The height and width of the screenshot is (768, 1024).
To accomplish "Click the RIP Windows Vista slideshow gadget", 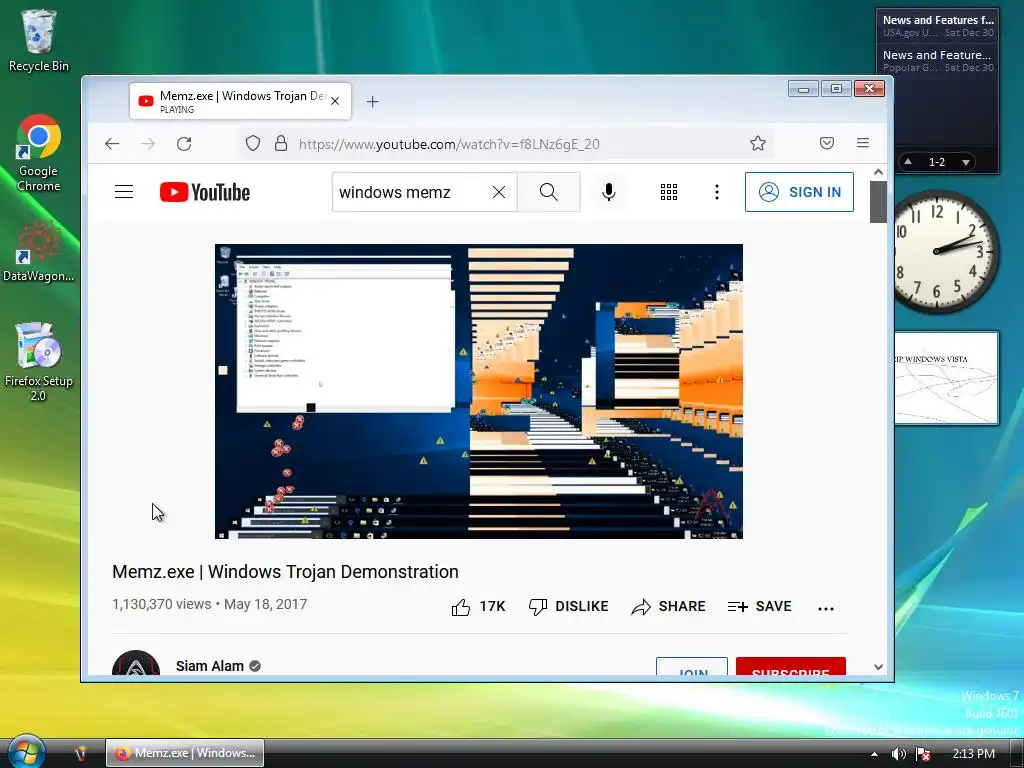I will point(946,377).
